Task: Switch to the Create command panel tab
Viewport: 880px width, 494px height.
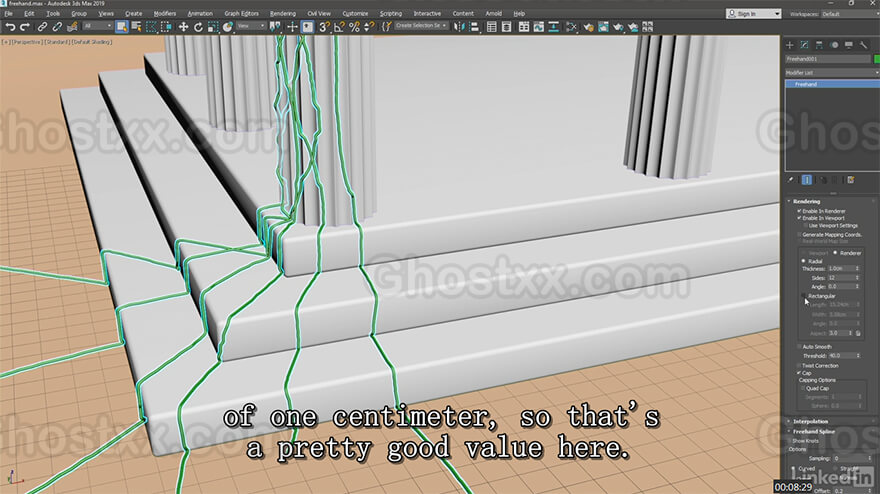Action: (790, 45)
